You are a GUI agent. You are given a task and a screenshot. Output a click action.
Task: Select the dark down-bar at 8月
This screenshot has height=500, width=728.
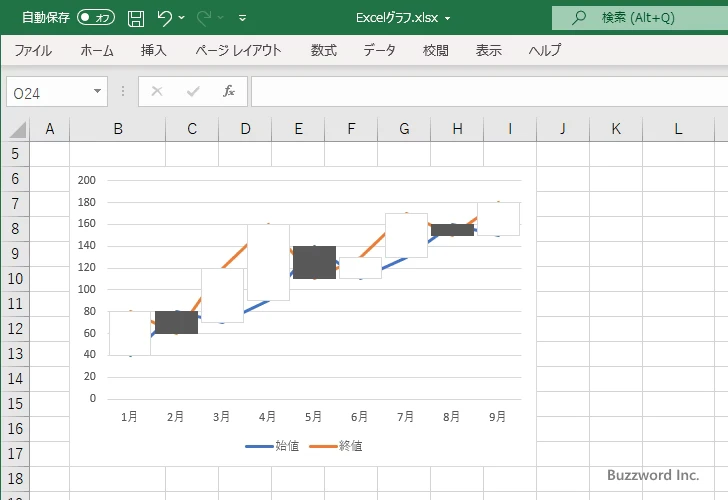tap(452, 230)
